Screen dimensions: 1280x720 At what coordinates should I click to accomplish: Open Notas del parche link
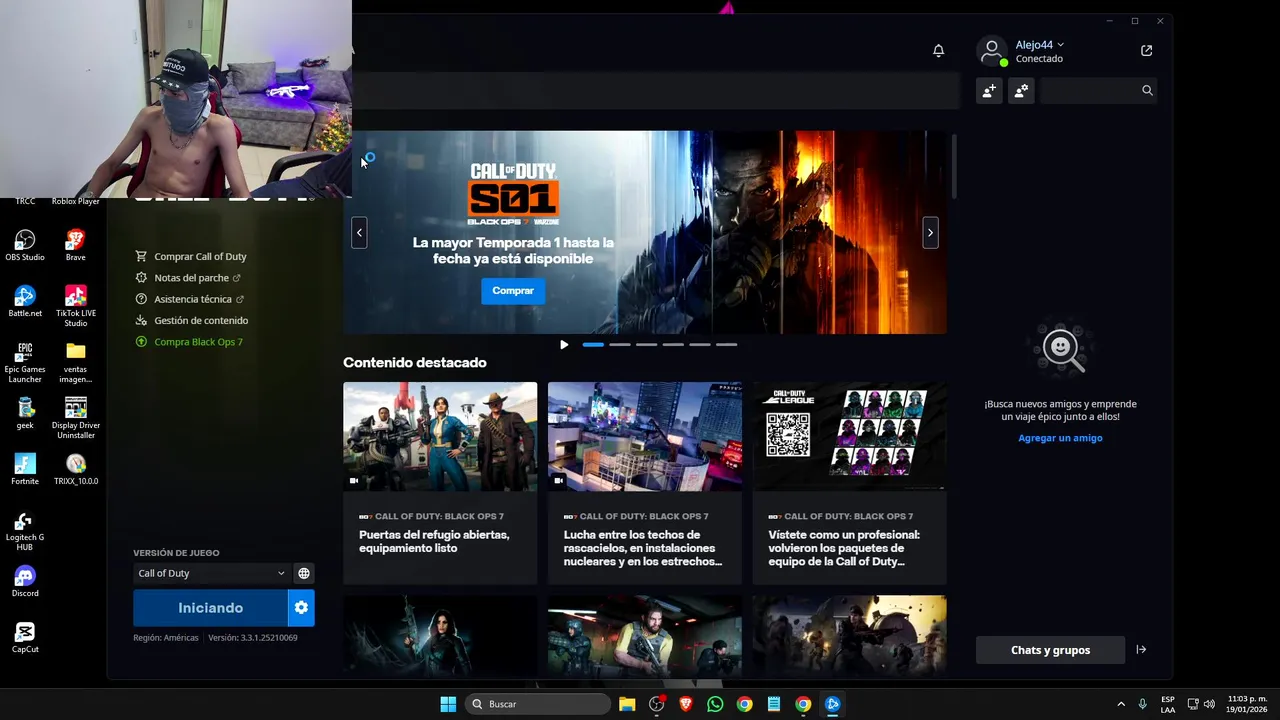(x=192, y=278)
